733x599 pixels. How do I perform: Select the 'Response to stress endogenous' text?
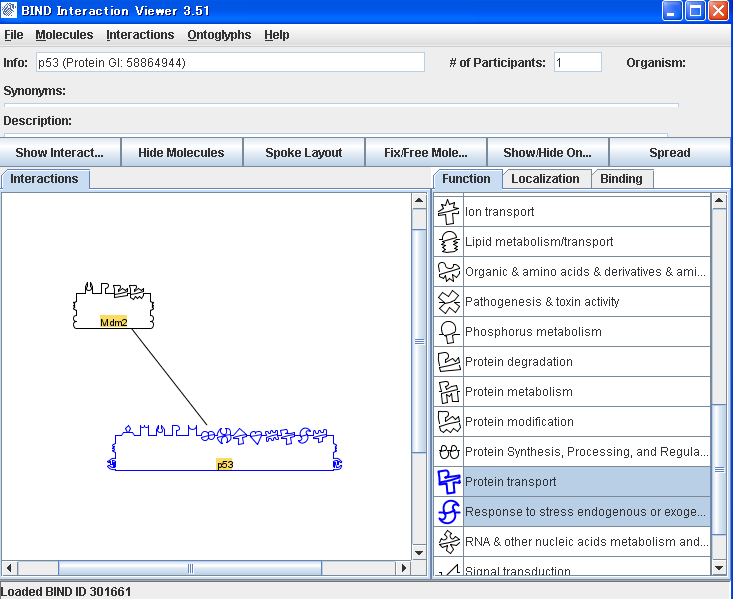(585, 512)
